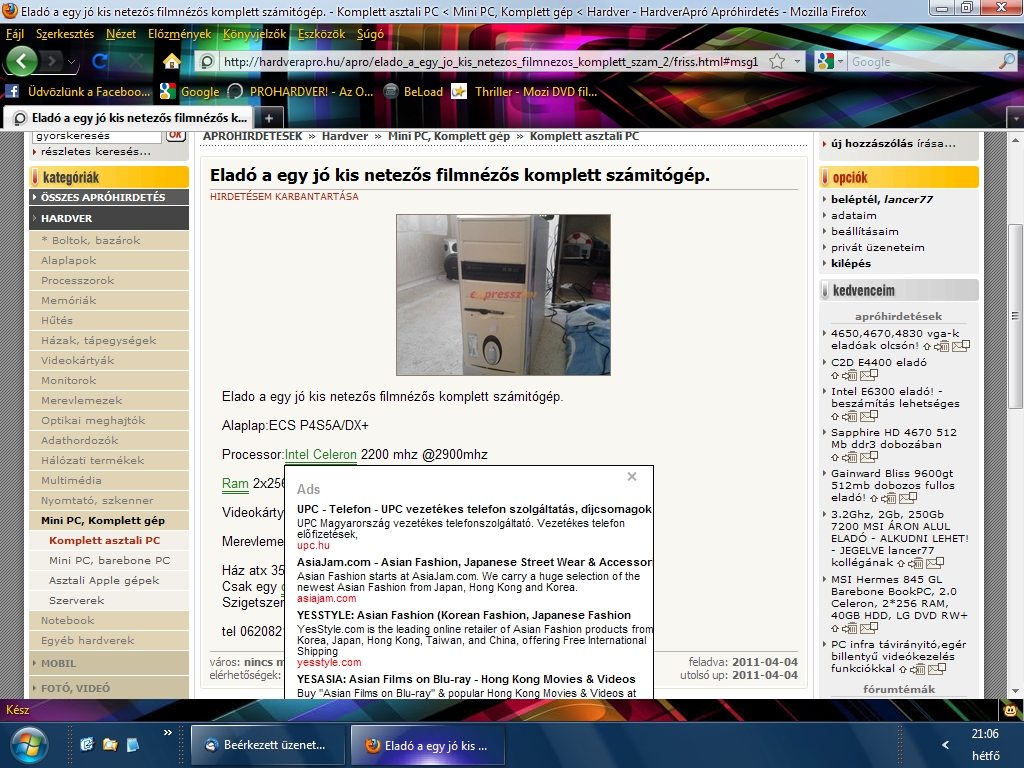Viewport: 1024px width, 768px height.
Task: Open the Súgó menu
Action: pos(370,34)
